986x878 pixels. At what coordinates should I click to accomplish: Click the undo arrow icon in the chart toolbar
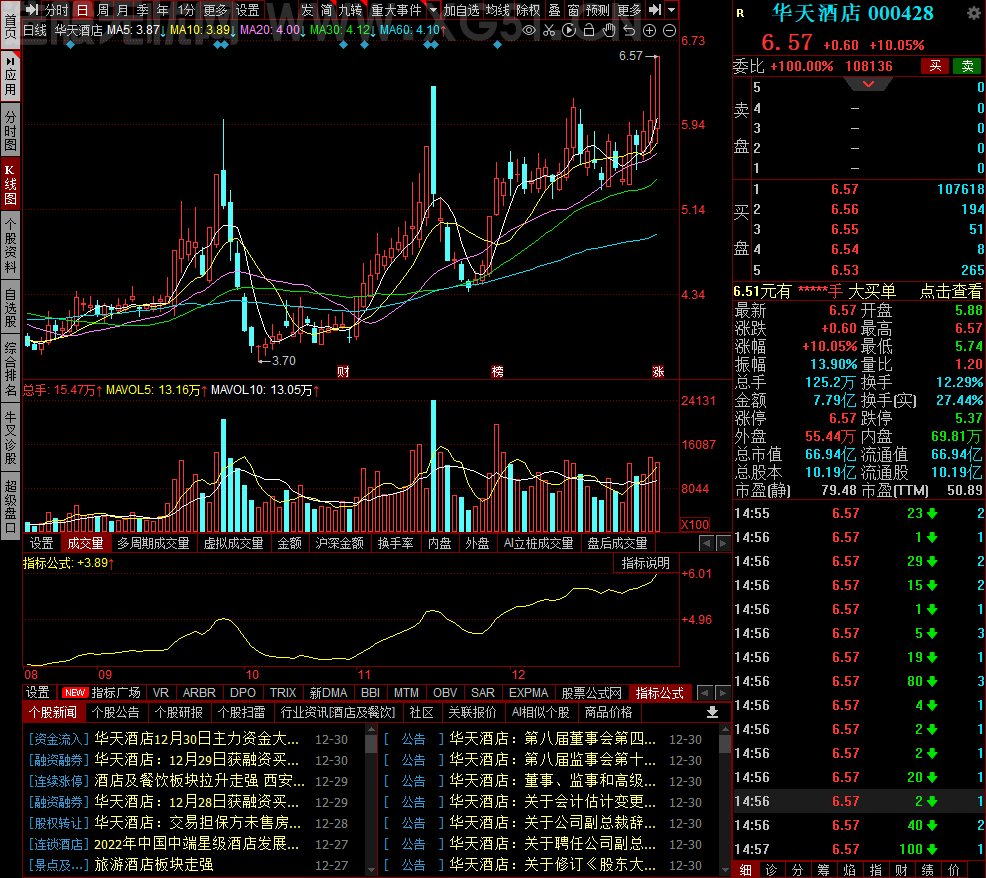point(629,30)
